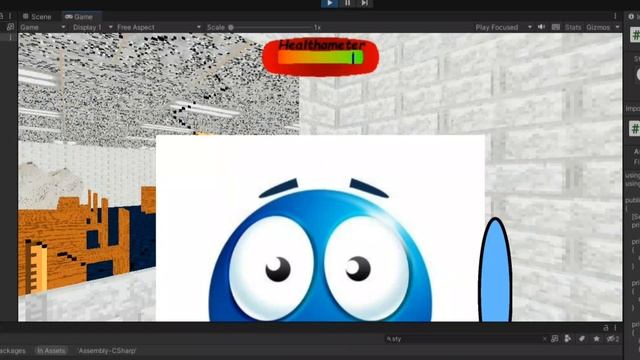Open the Project panel three-dot menu
This screenshot has height=360, width=640.
tap(615, 328)
